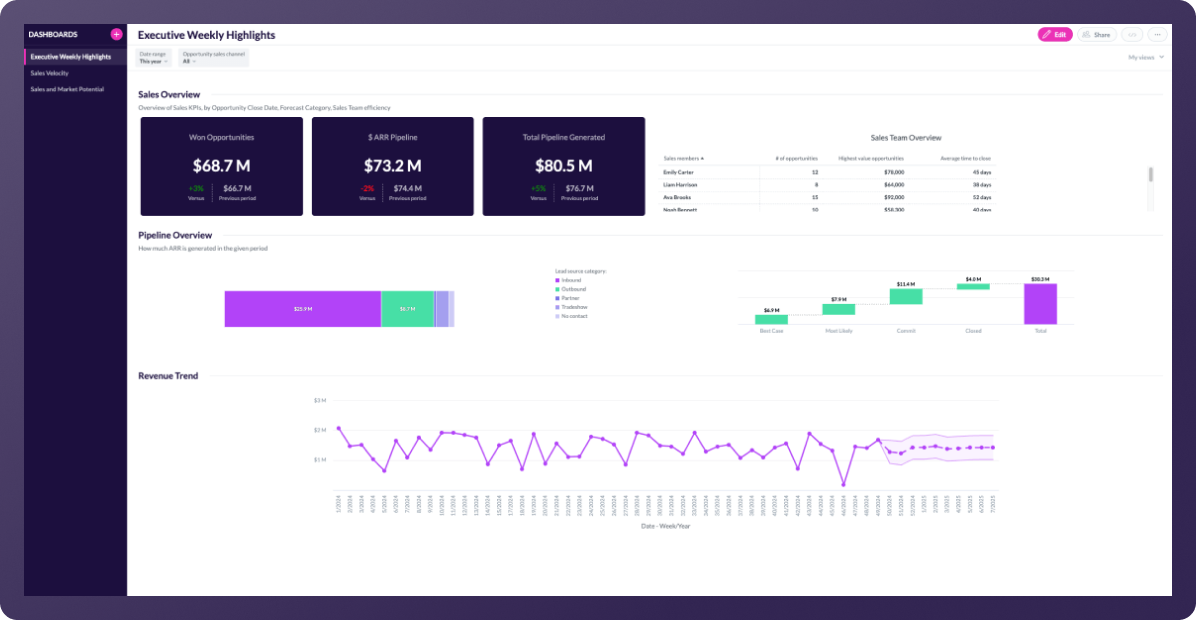Open the My views dropdown
The width and height of the screenshot is (1196, 620).
click(1141, 57)
